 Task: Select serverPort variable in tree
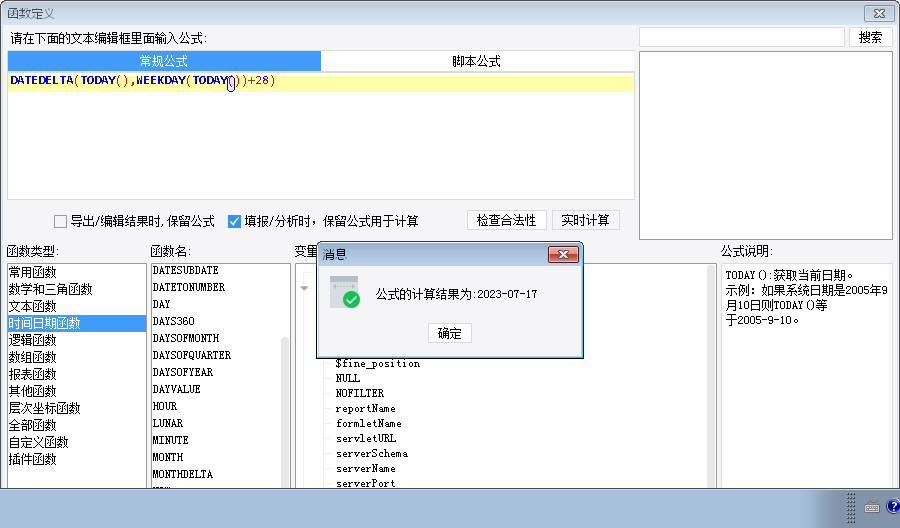click(366, 483)
